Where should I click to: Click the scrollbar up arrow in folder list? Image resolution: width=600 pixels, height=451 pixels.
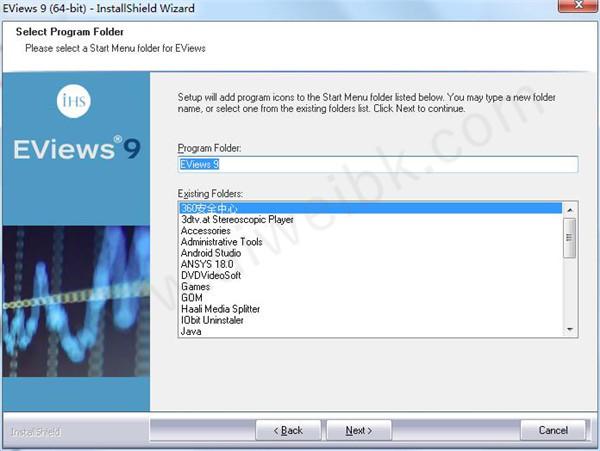click(570, 210)
